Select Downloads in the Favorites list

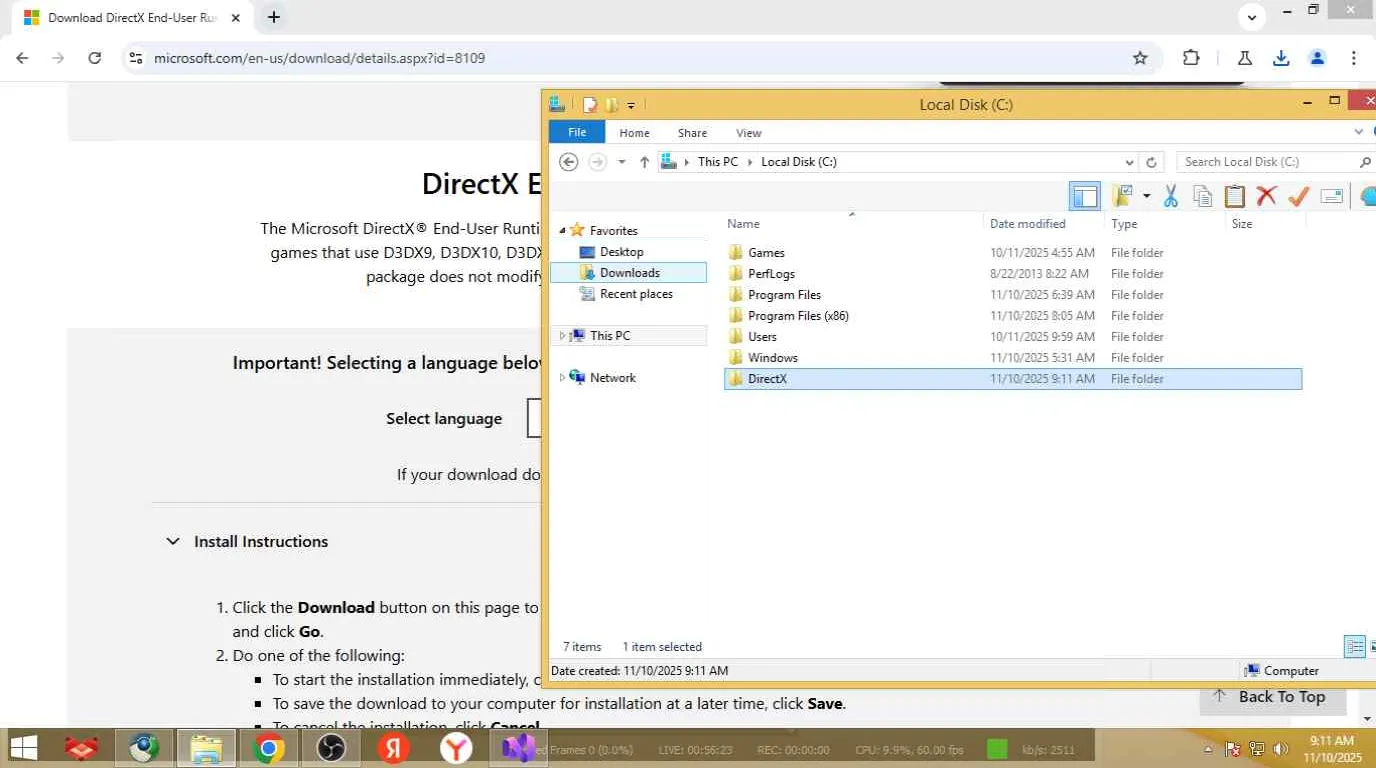[629, 273]
